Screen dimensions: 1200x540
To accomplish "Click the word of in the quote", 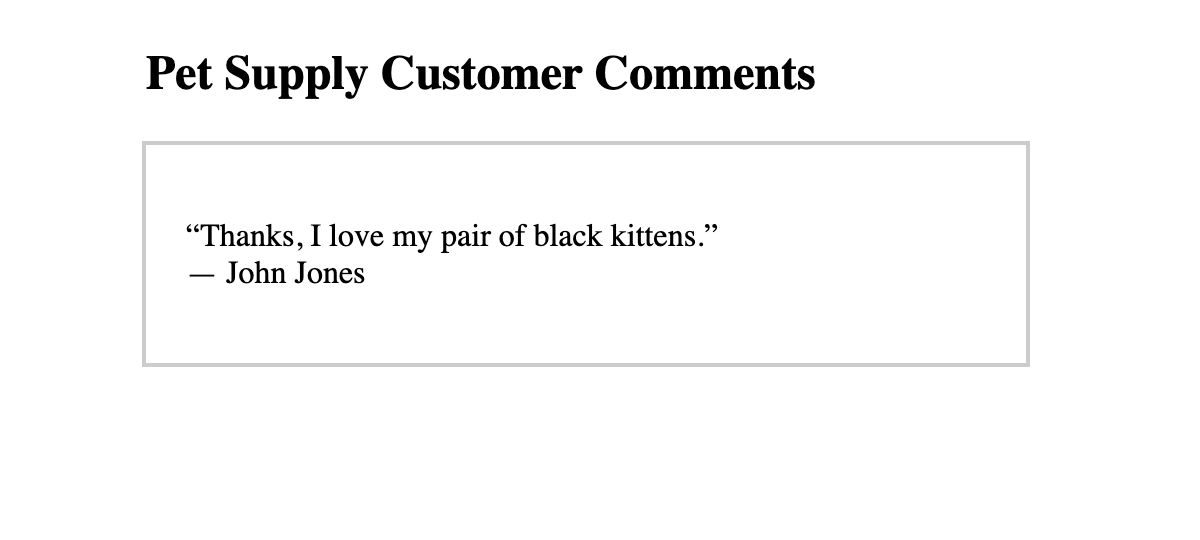I will (515, 237).
